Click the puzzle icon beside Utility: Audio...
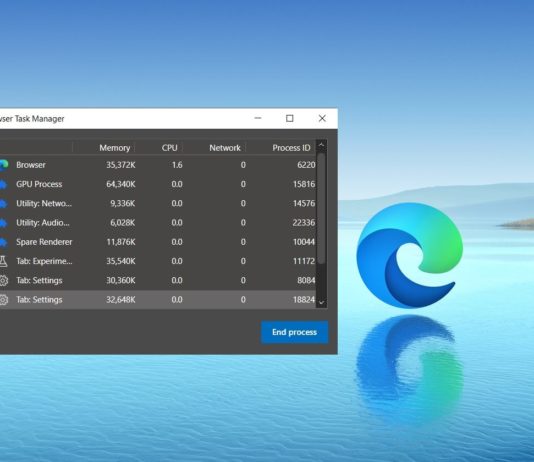Screen dimensions: 534x462 coord(3,223)
